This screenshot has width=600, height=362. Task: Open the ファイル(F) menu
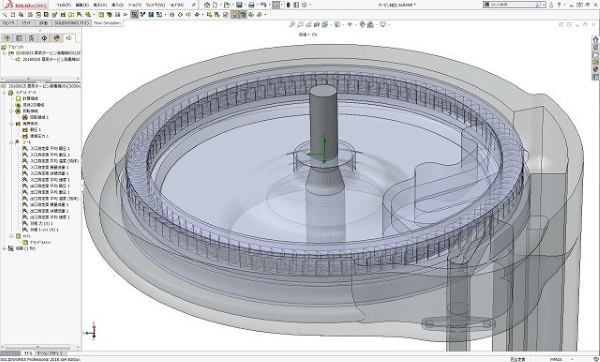[64, 5]
